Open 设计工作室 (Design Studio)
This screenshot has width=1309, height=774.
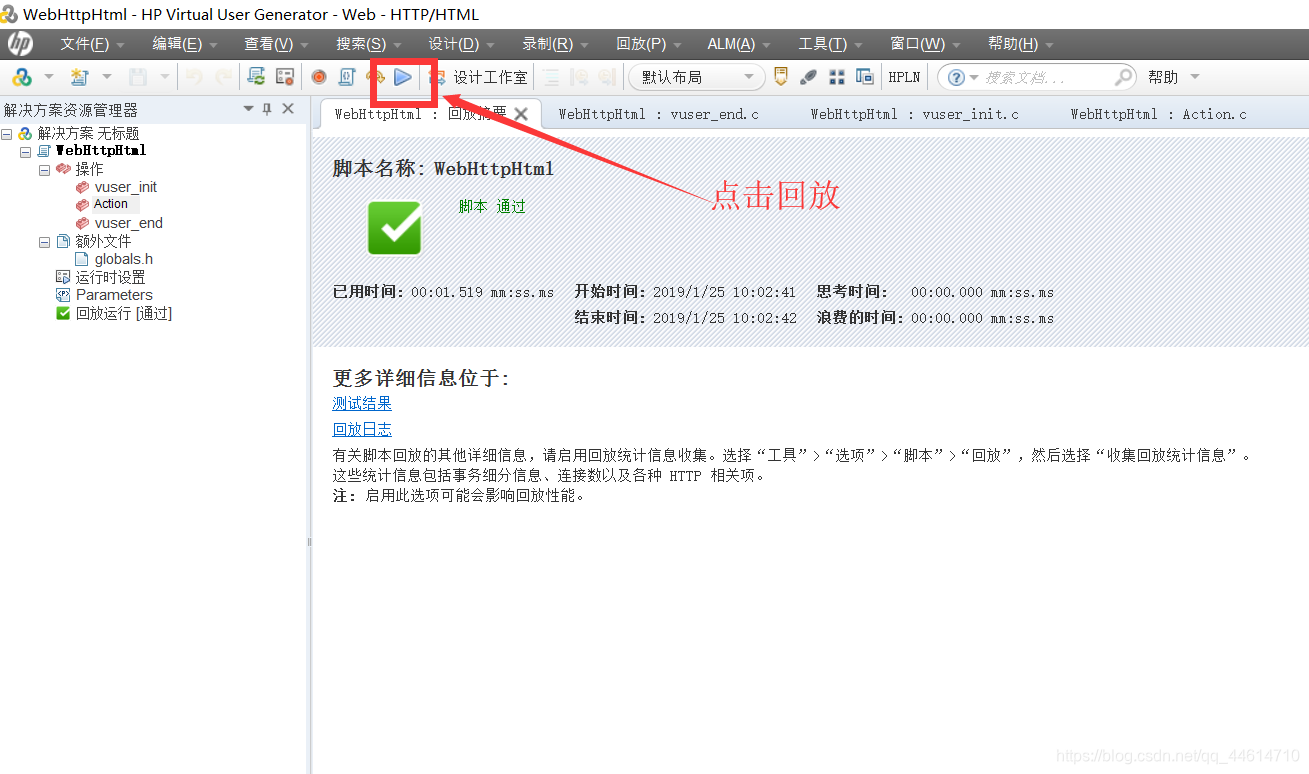tap(490, 77)
